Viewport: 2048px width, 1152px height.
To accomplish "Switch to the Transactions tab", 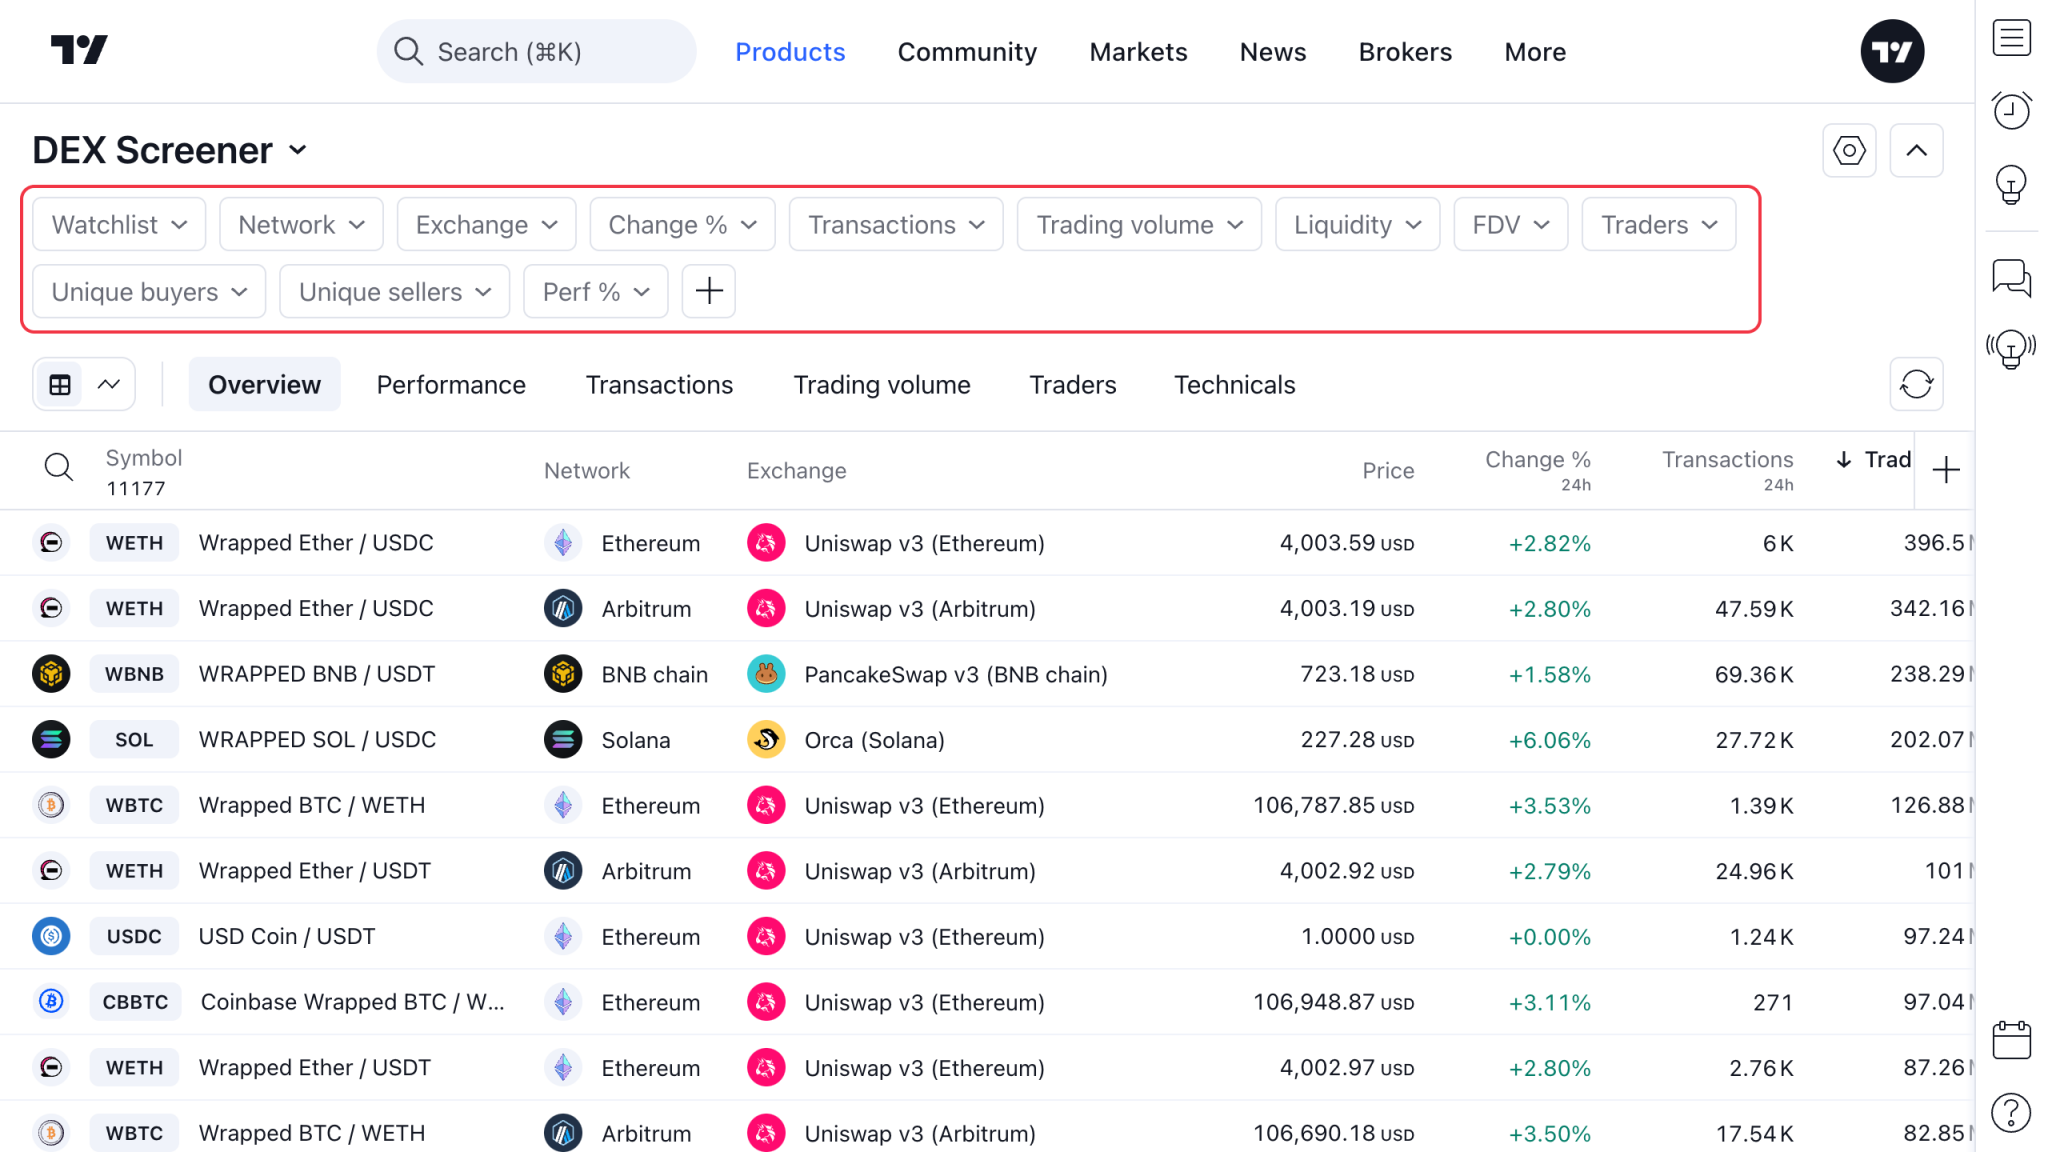I will 659,384.
